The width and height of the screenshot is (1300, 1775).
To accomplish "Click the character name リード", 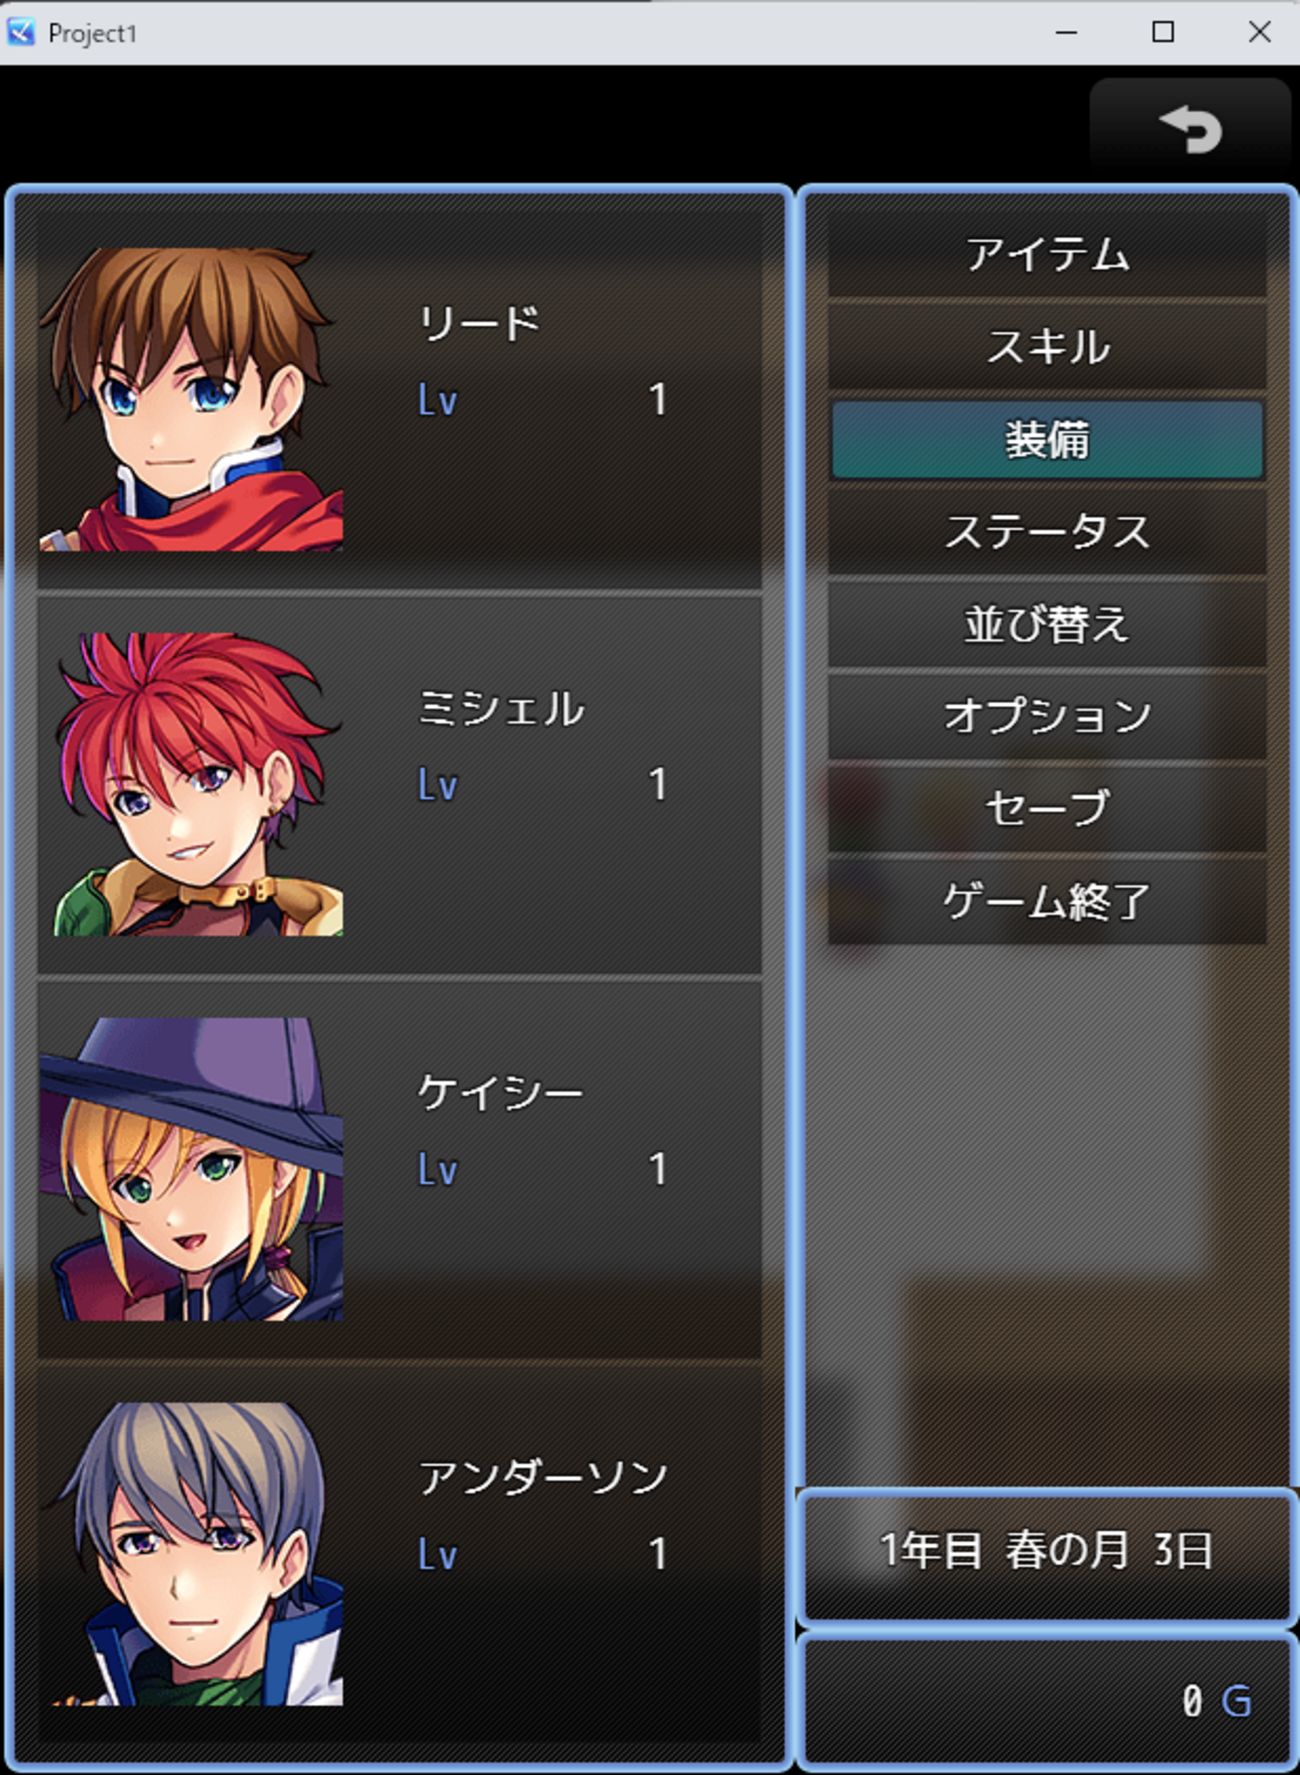I will [479, 323].
